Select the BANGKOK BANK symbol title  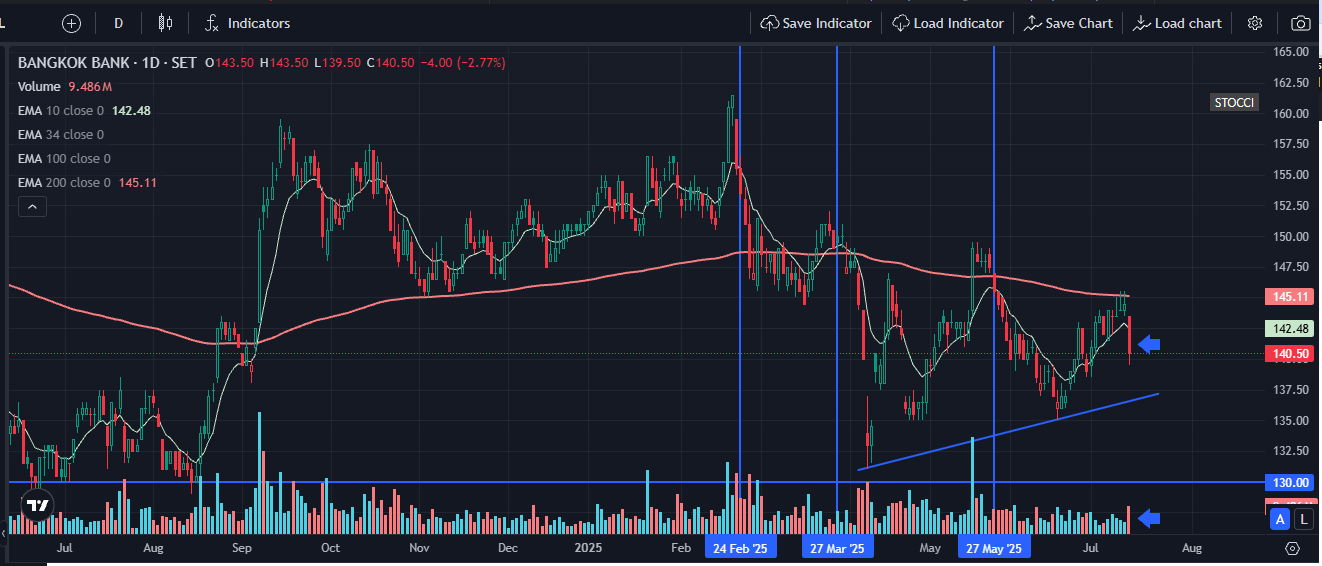74,62
